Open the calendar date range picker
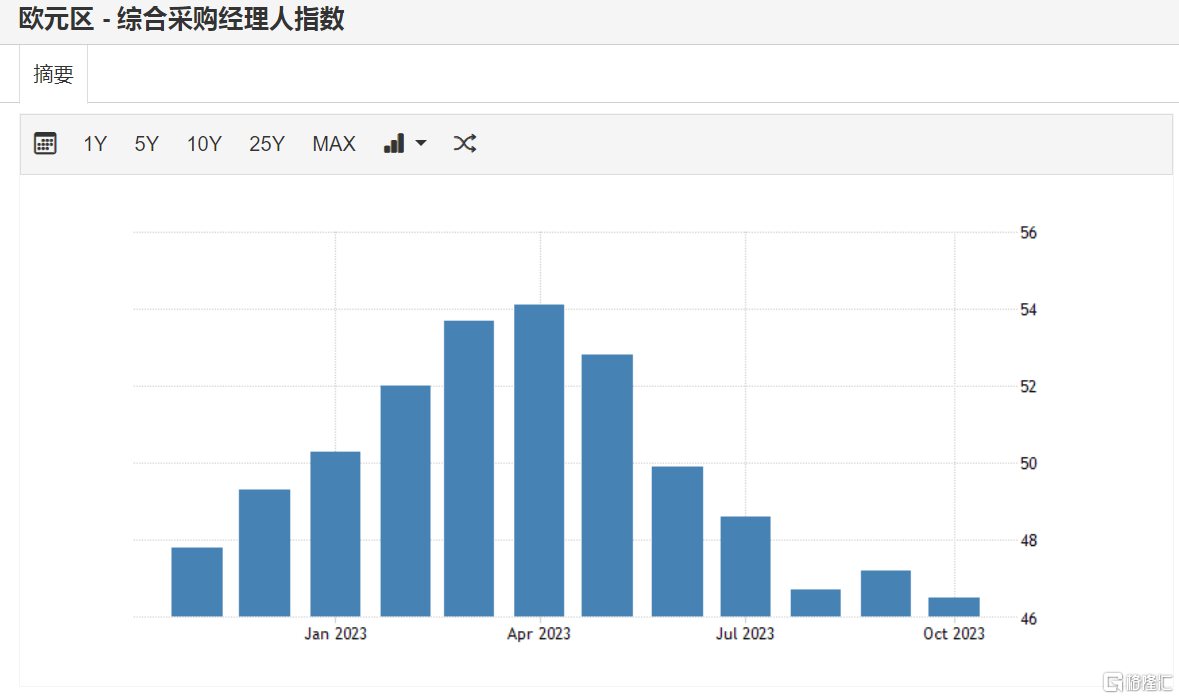1179x699 pixels. coord(45,144)
